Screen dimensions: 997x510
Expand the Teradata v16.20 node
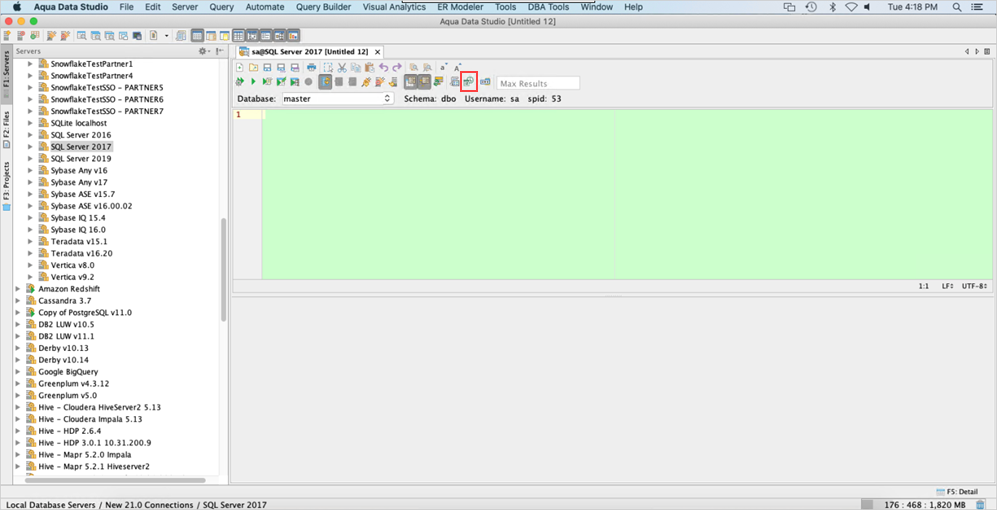[30, 253]
